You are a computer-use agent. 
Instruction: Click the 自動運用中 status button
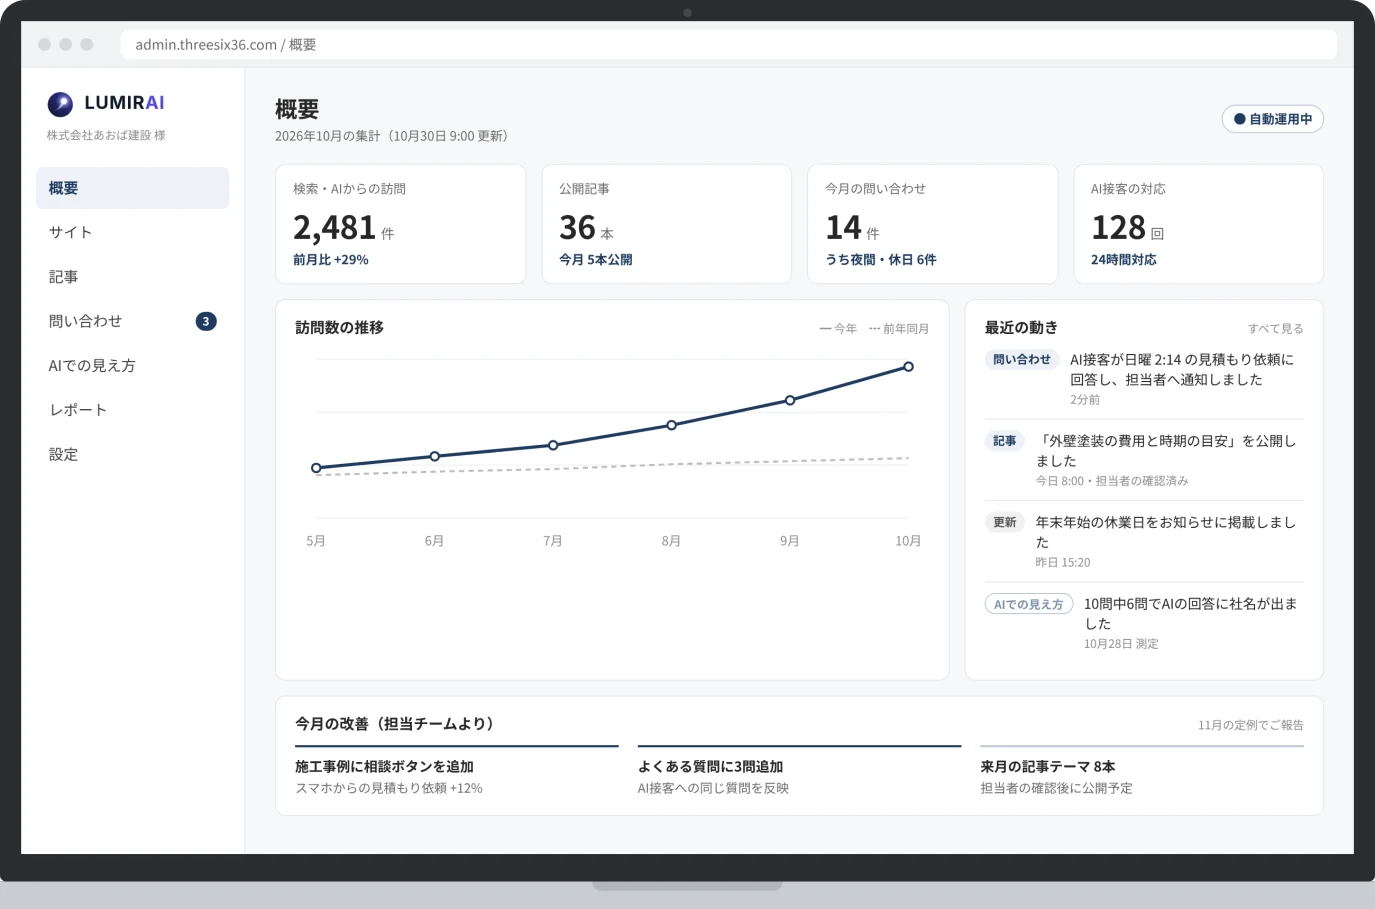point(1273,119)
